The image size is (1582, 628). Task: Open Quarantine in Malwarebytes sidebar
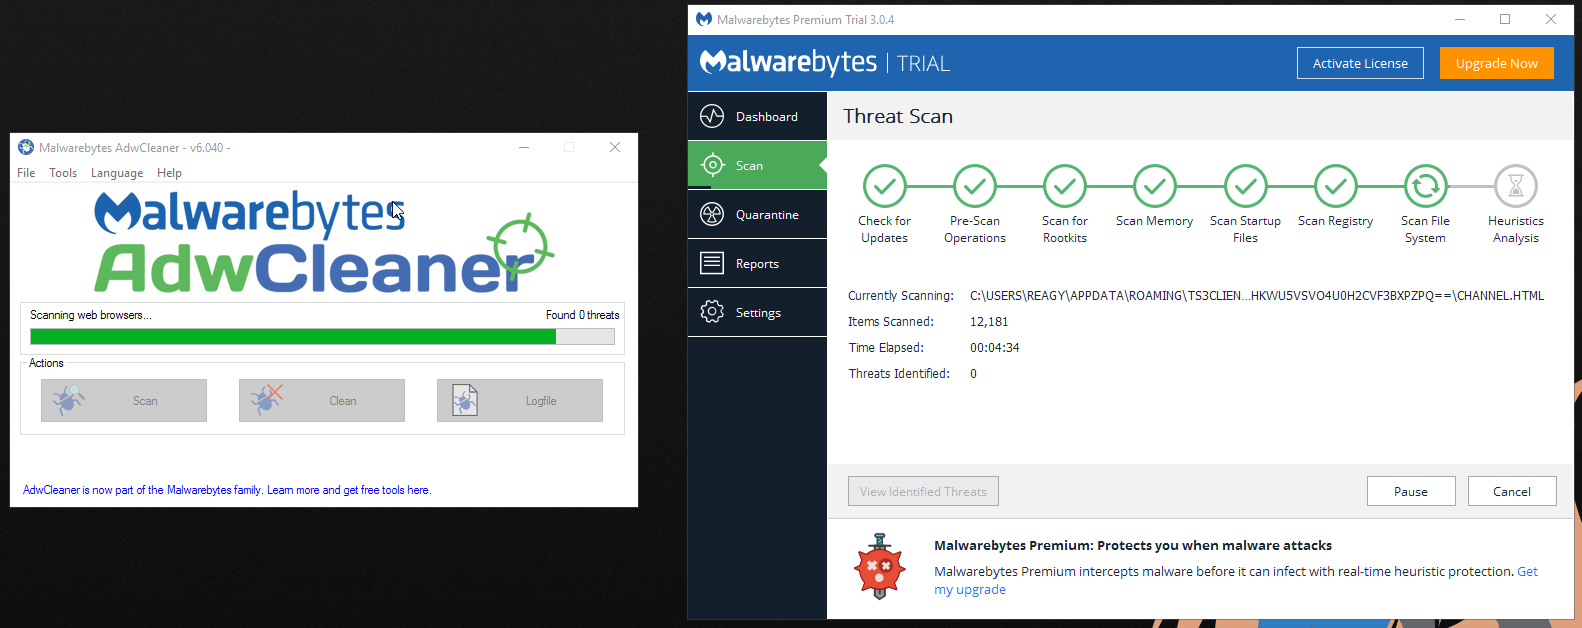757,214
